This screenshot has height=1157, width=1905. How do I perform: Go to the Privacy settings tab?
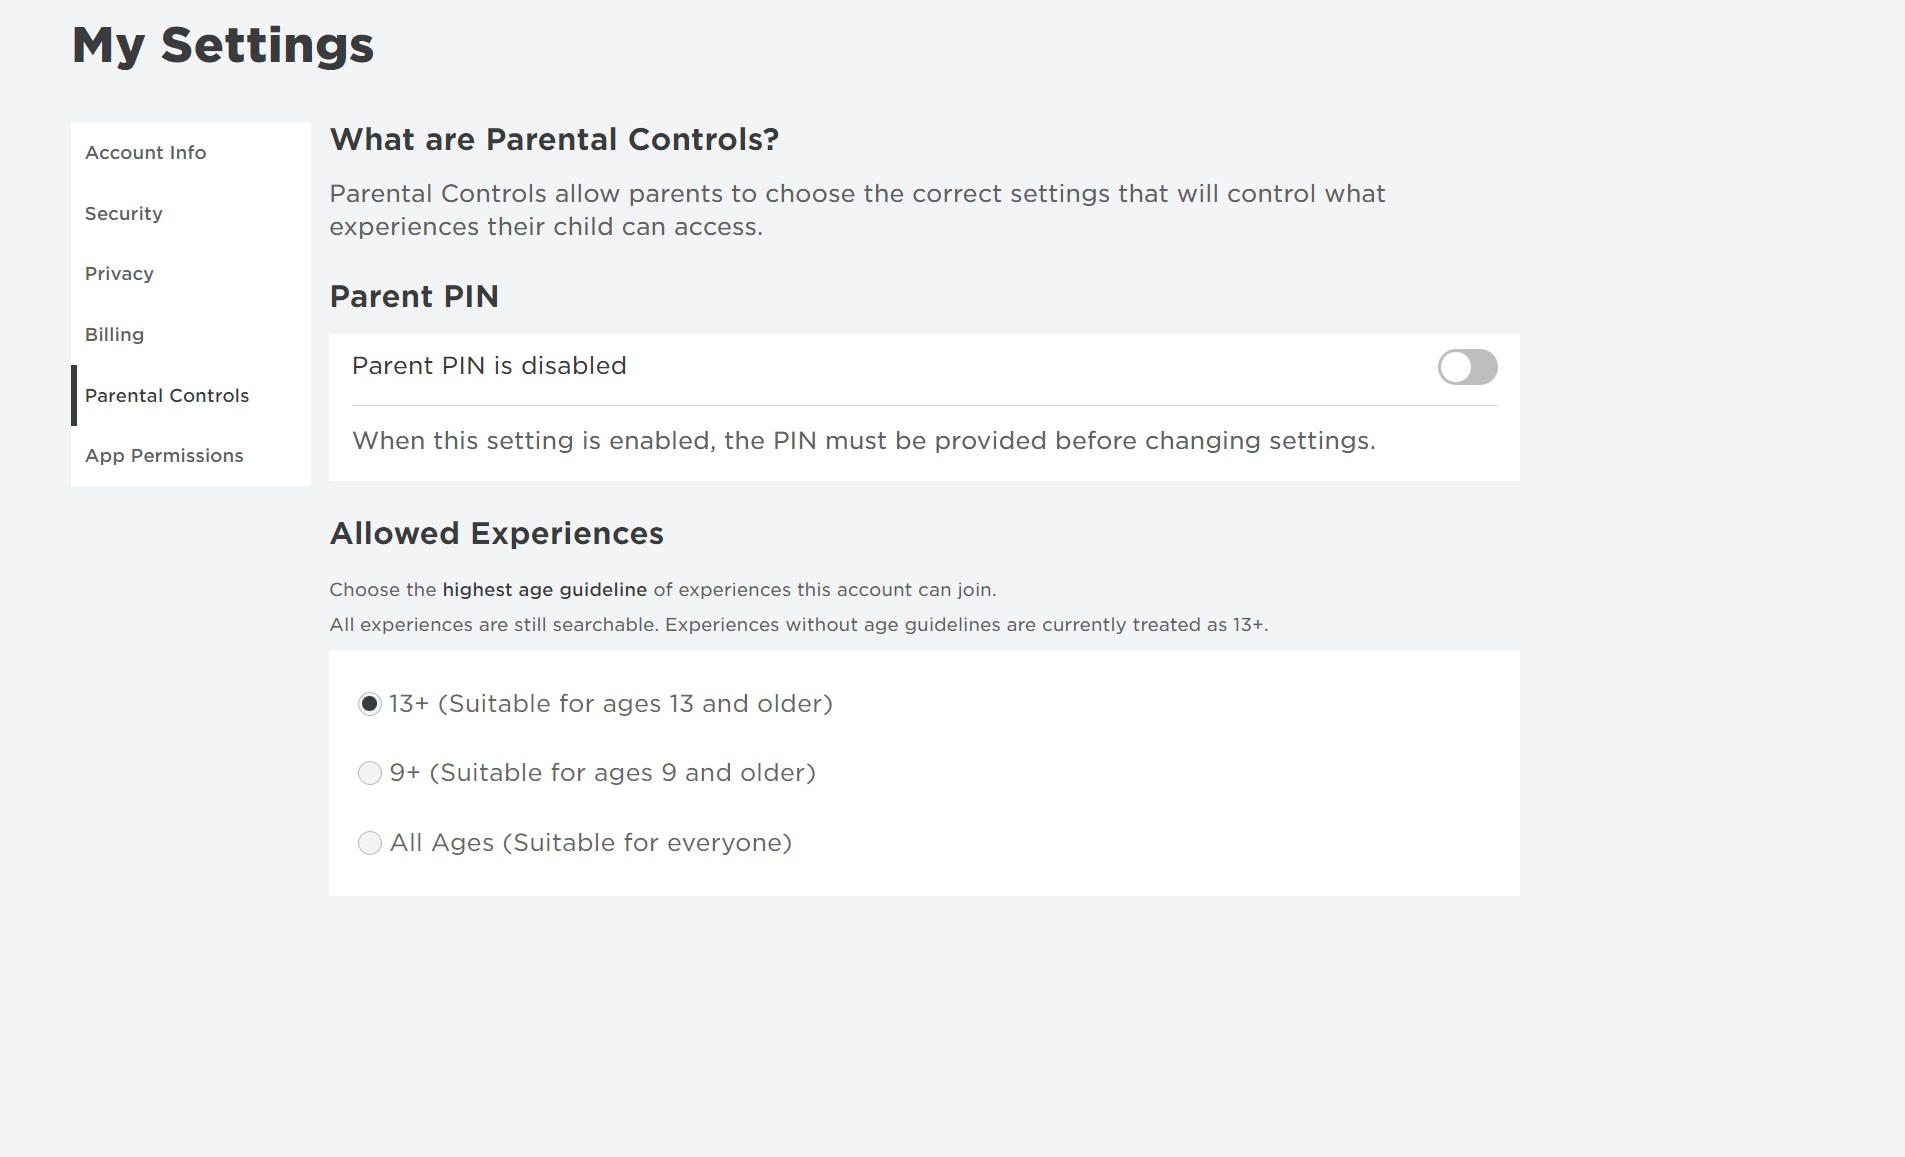(x=119, y=274)
